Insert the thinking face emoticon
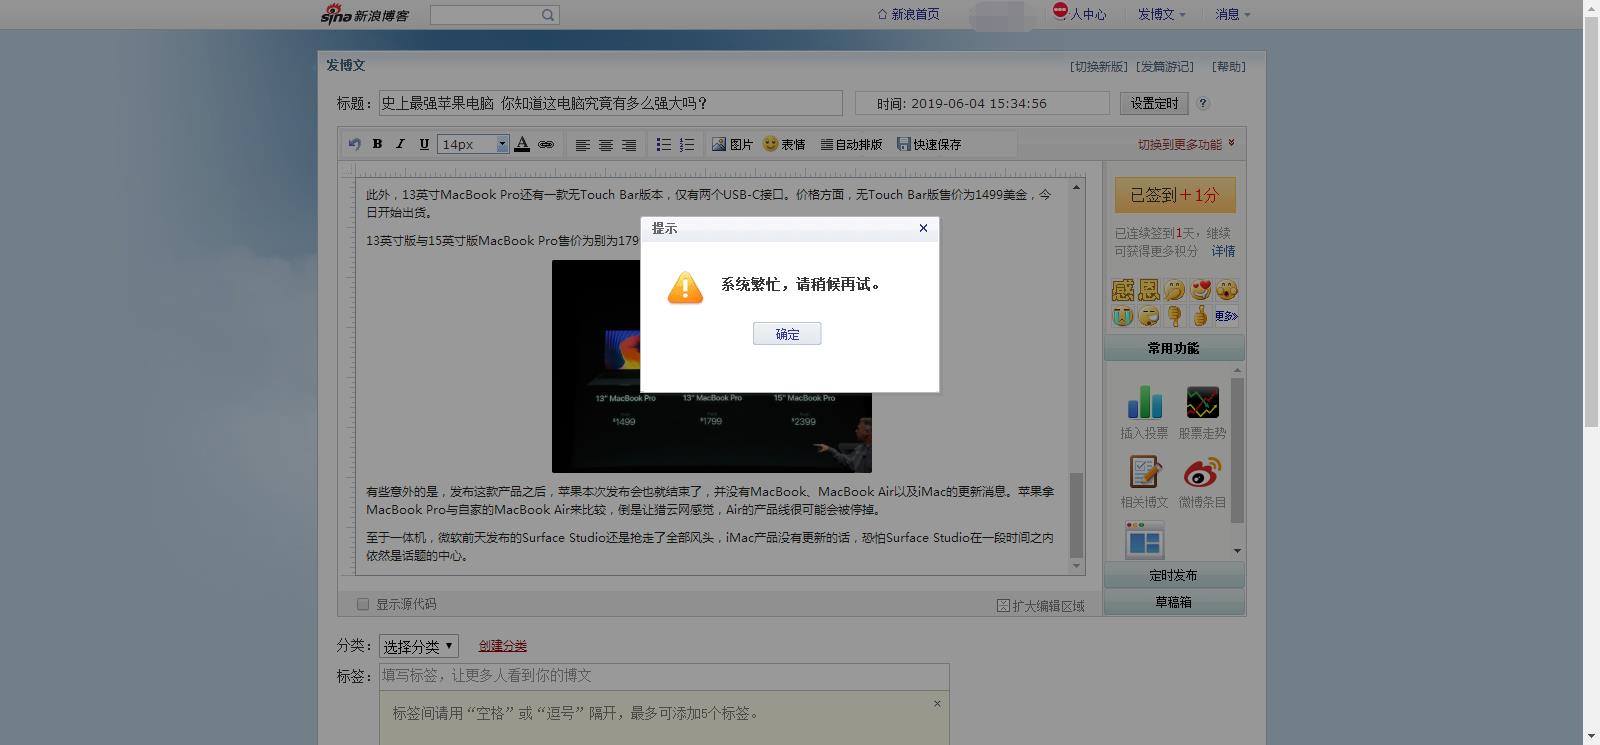The image size is (1600, 745). pos(1175,290)
